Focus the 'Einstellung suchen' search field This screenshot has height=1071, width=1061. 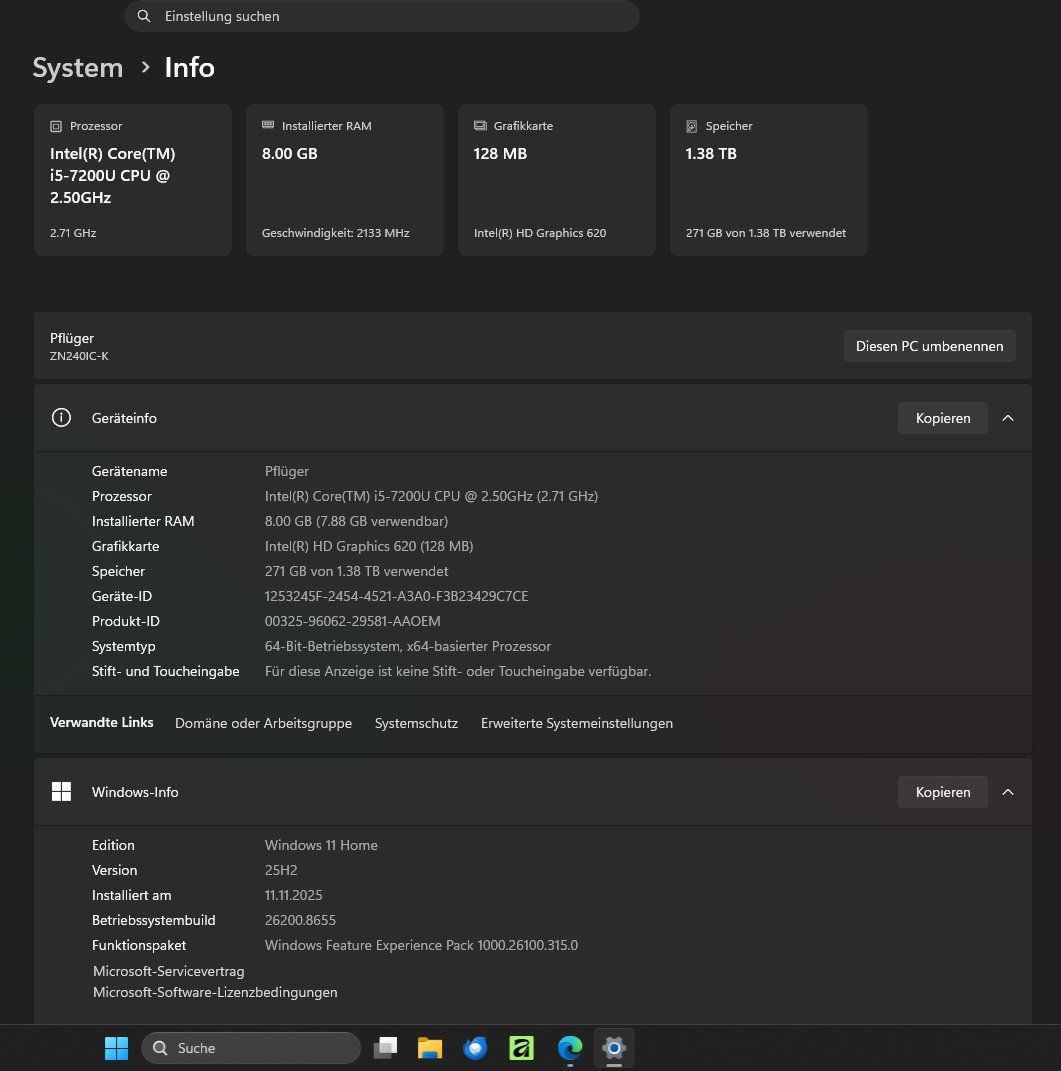(381, 16)
